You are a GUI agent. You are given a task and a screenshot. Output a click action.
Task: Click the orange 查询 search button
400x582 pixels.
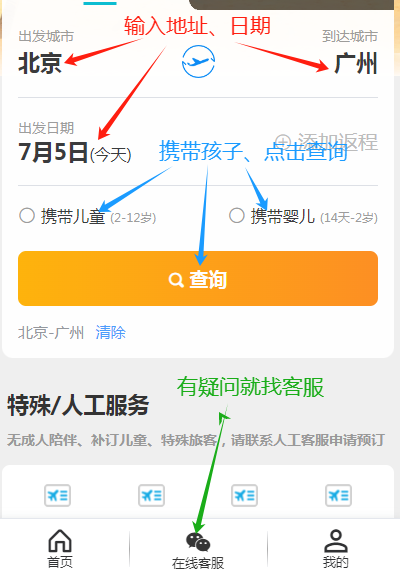(198, 278)
